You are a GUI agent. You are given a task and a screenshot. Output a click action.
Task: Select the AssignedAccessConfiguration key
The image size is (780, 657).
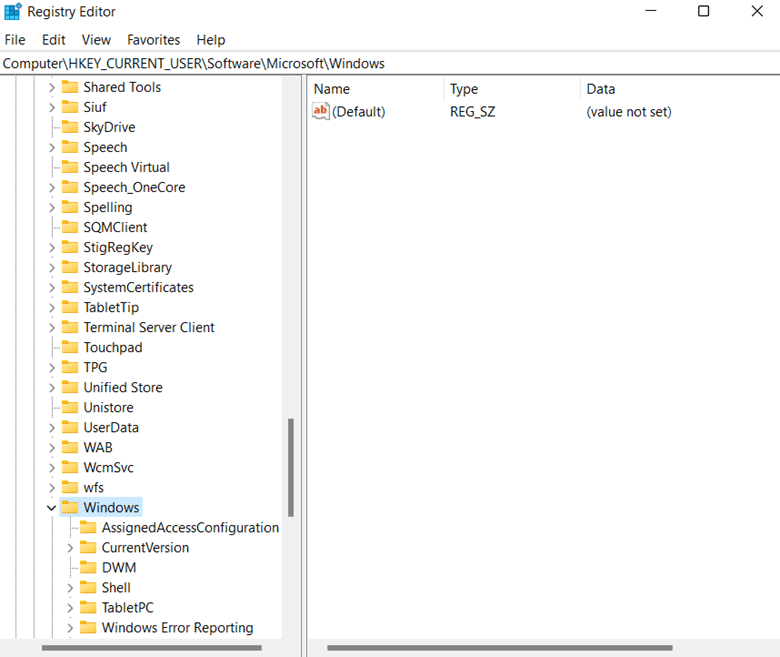[x=190, y=528]
